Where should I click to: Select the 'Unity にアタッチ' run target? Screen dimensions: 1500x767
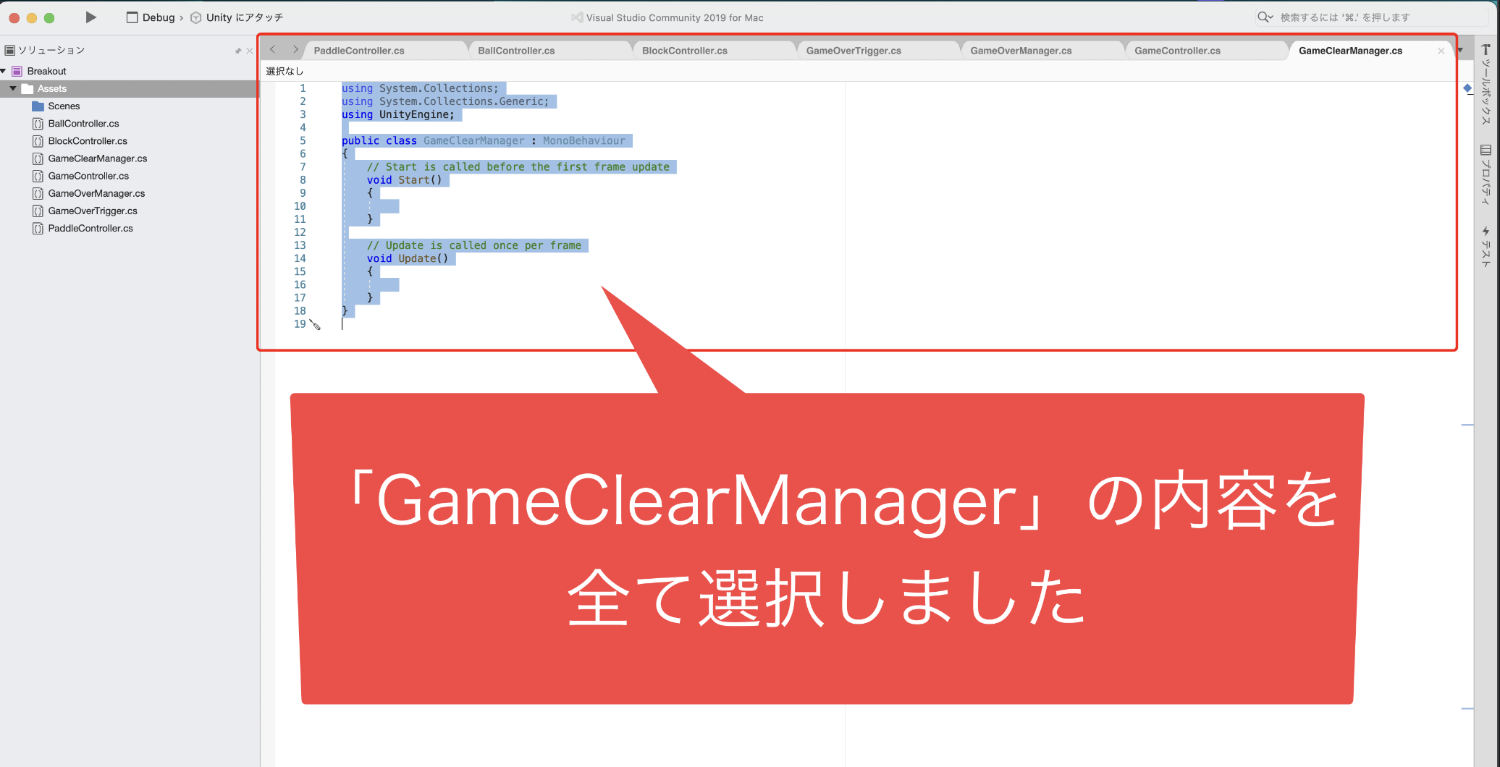pos(236,18)
